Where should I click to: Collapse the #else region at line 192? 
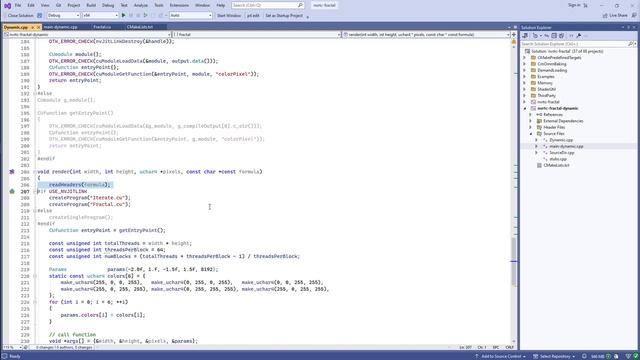point(35,93)
